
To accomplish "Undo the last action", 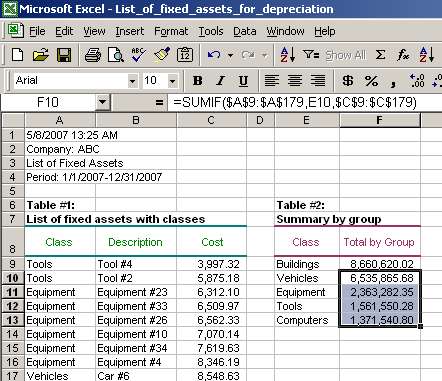I will coord(213,55).
